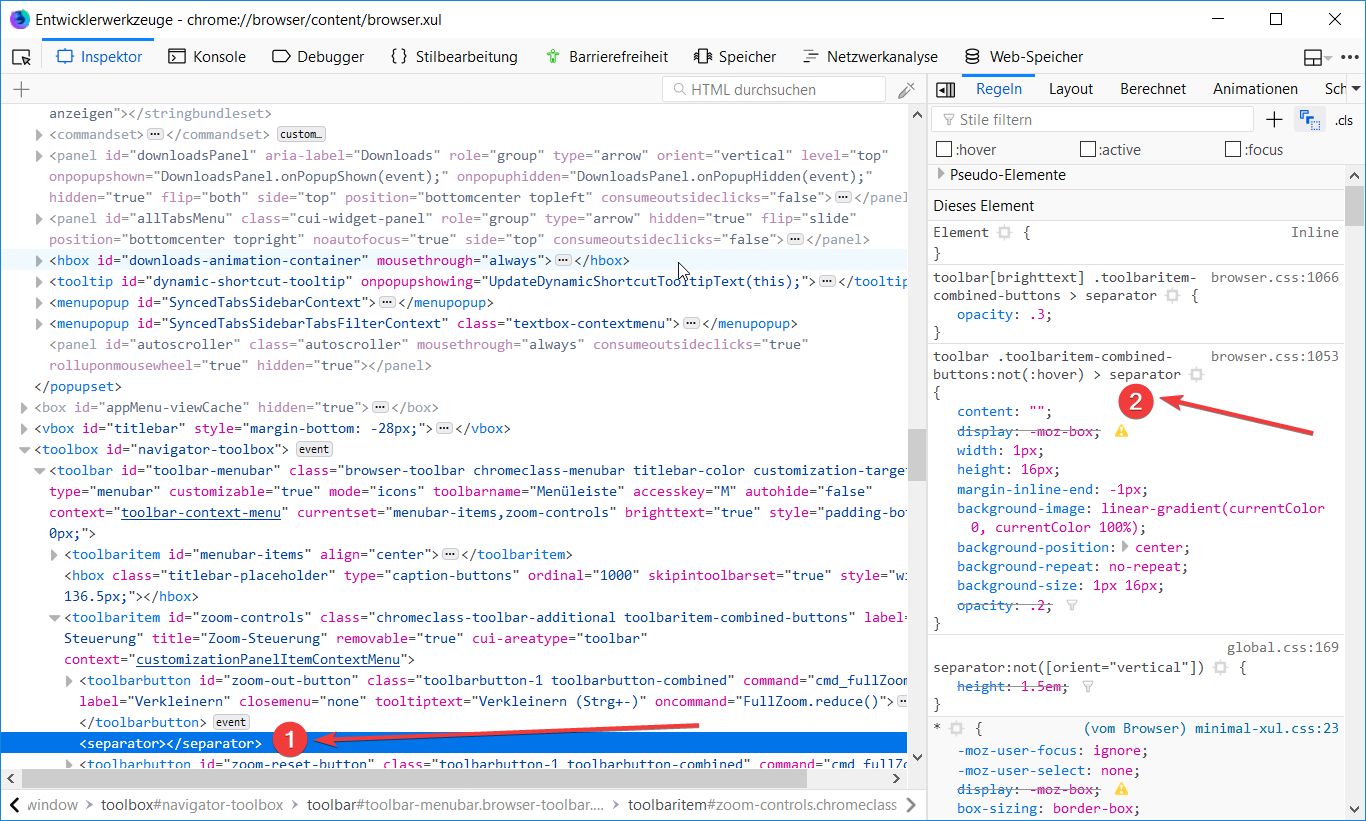
Task: Enable the :hover pseudo-class checkbox
Action: (x=943, y=150)
